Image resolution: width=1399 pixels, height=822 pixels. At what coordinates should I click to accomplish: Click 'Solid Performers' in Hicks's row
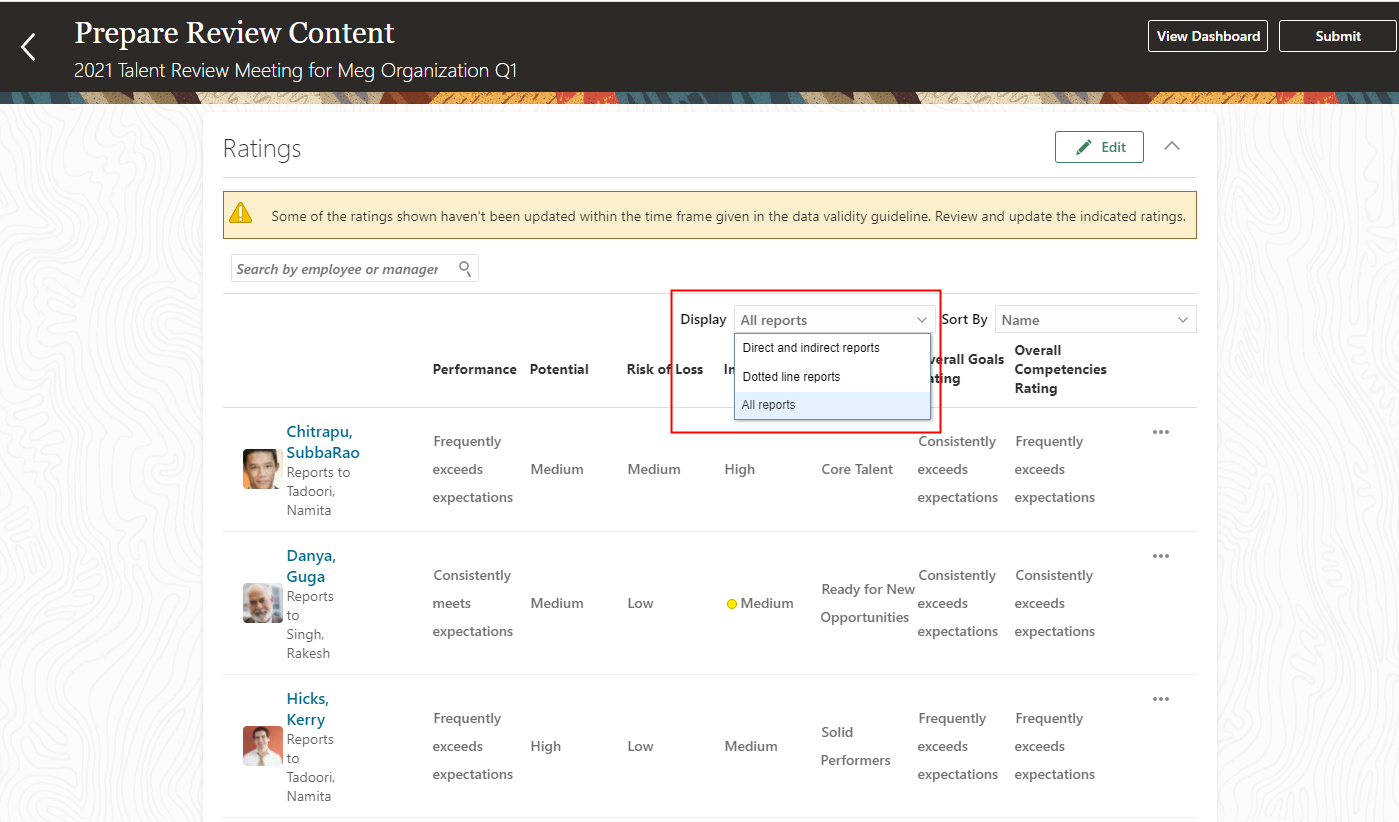(855, 746)
